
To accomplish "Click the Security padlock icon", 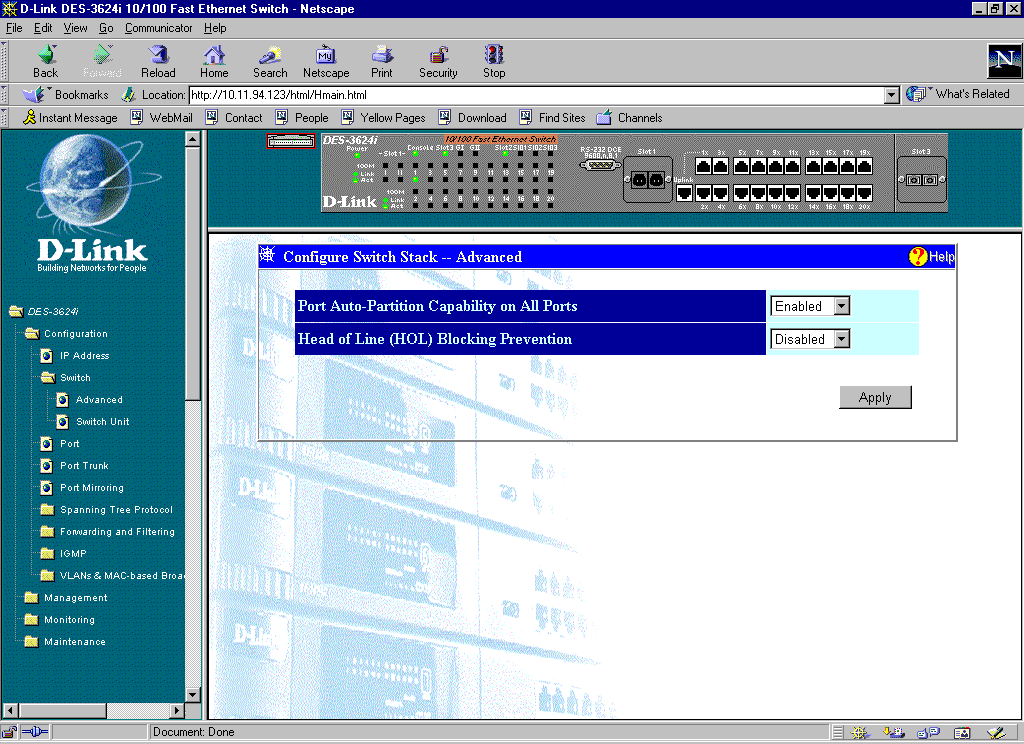I will coord(438,56).
